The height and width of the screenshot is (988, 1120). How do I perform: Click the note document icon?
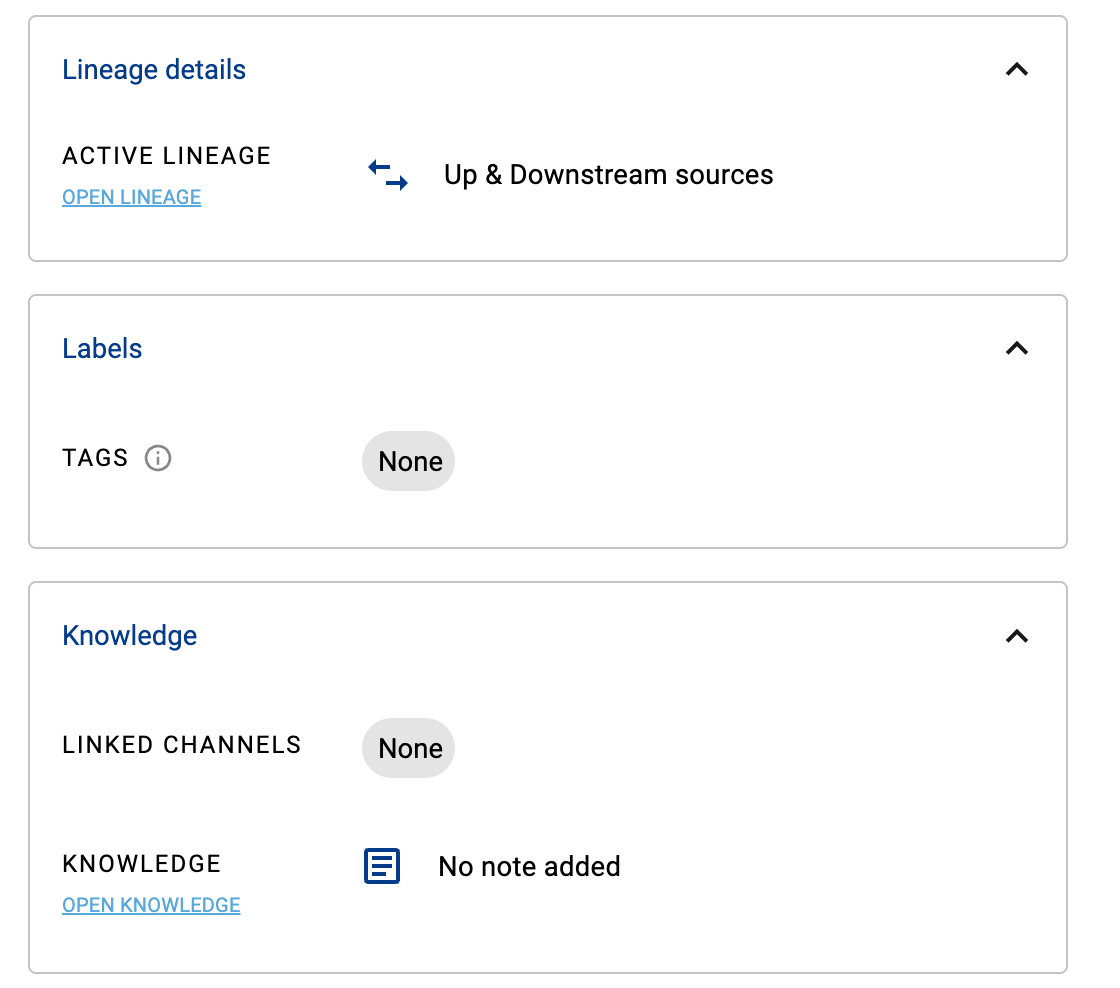(x=382, y=866)
